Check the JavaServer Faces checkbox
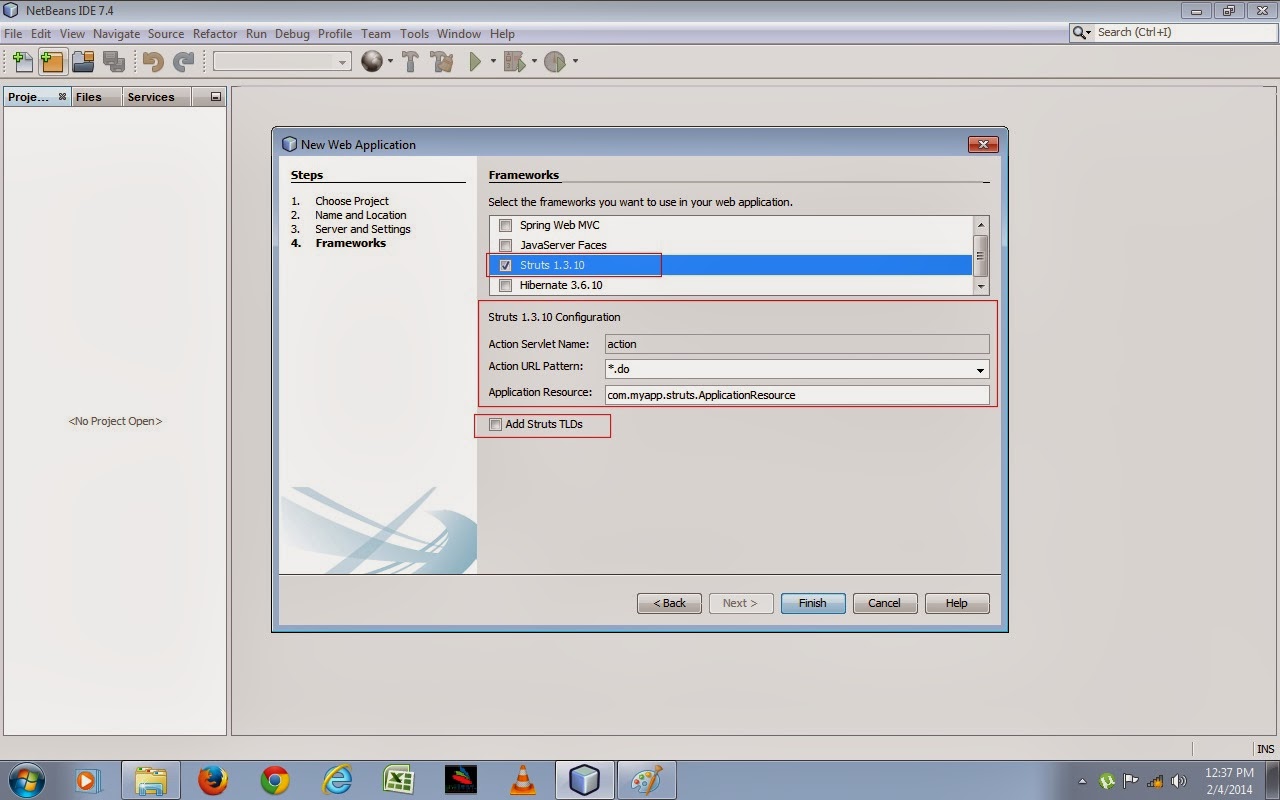The image size is (1280, 800). pos(505,245)
